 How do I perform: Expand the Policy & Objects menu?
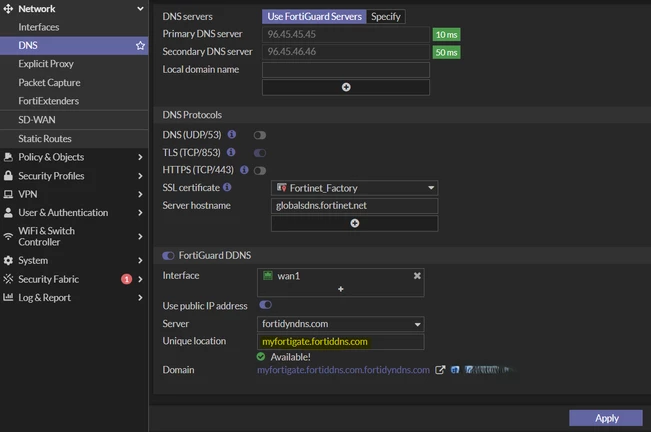pyautogui.click(x=140, y=157)
